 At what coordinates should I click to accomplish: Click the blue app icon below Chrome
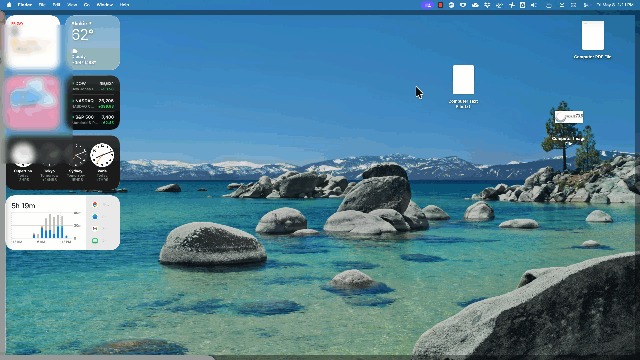[x=95, y=217]
